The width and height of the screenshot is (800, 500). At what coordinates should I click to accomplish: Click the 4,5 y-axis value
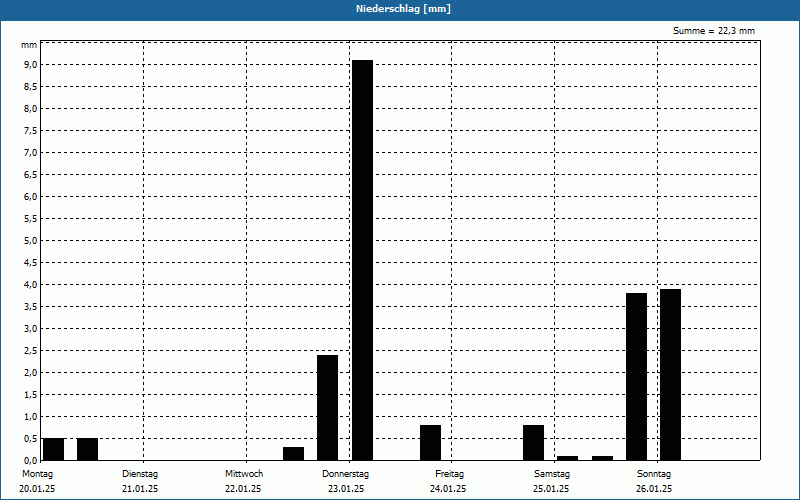(30, 263)
